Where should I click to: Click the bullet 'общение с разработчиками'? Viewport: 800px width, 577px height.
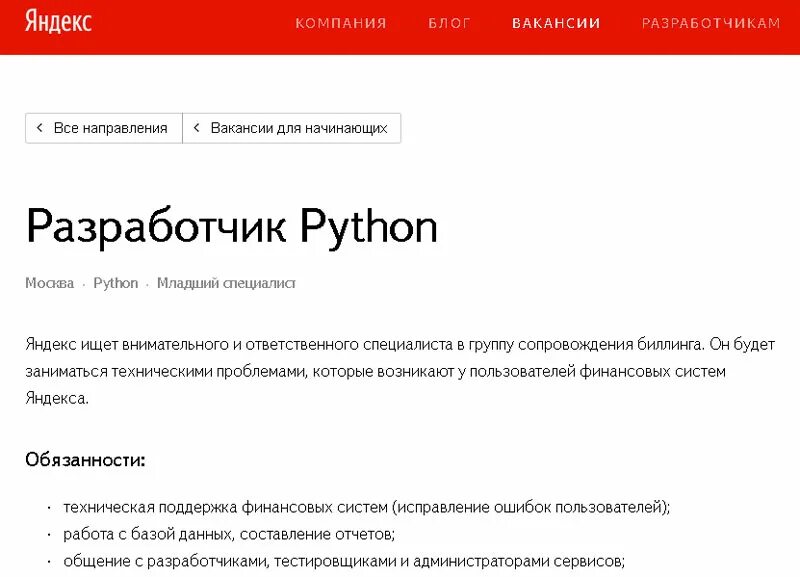click(x=344, y=561)
